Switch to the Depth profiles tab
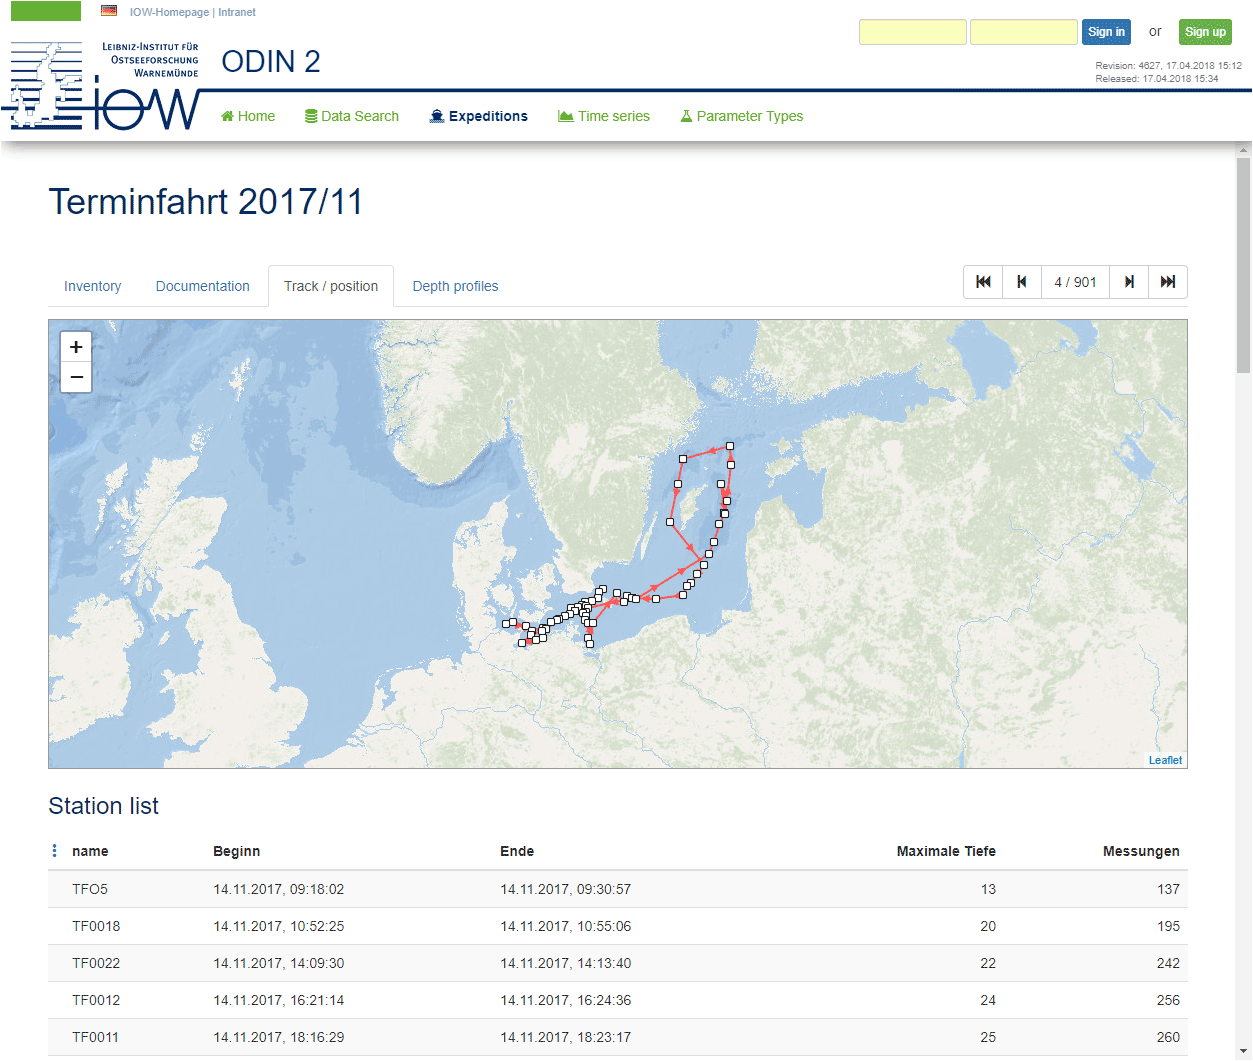The height and width of the screenshot is (1061, 1253). [x=455, y=286]
